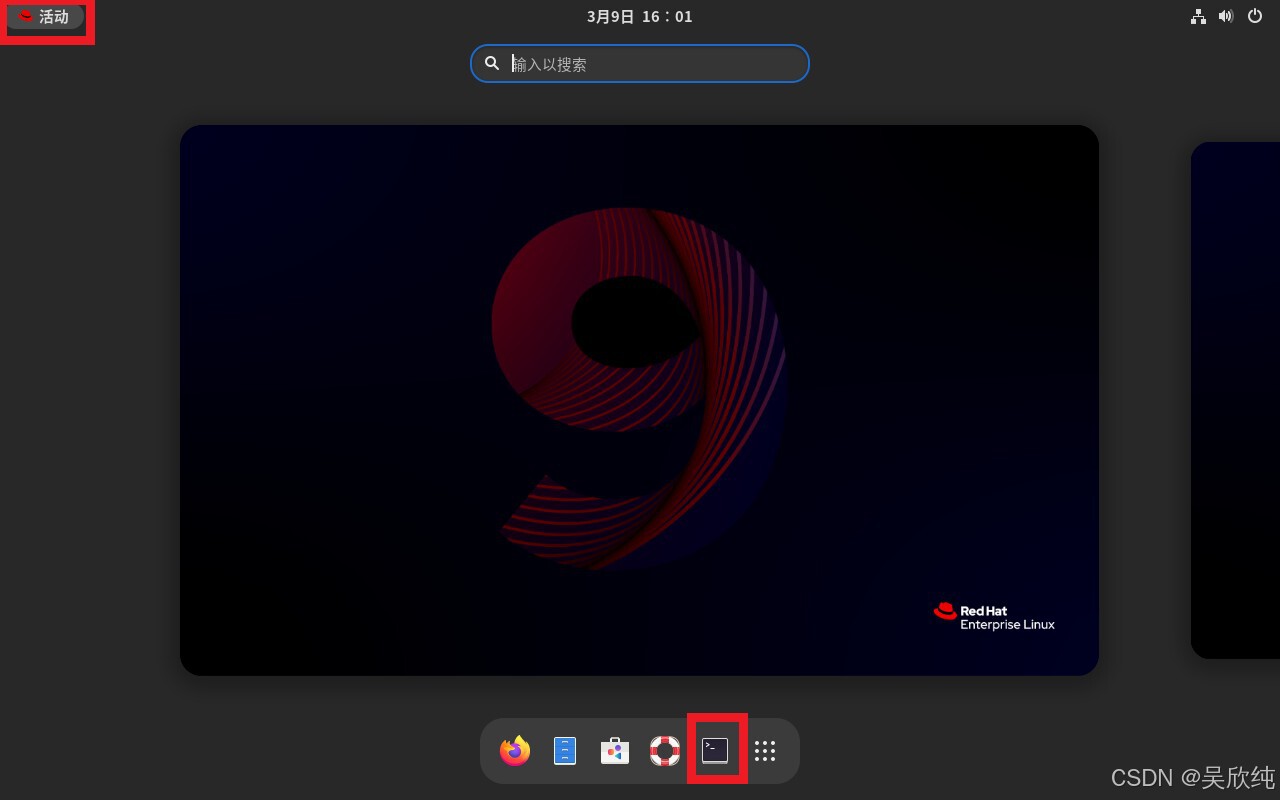Viewport: 1280px width, 800px height.
Task: Click the power icon in the top bar
Action: point(1255,16)
